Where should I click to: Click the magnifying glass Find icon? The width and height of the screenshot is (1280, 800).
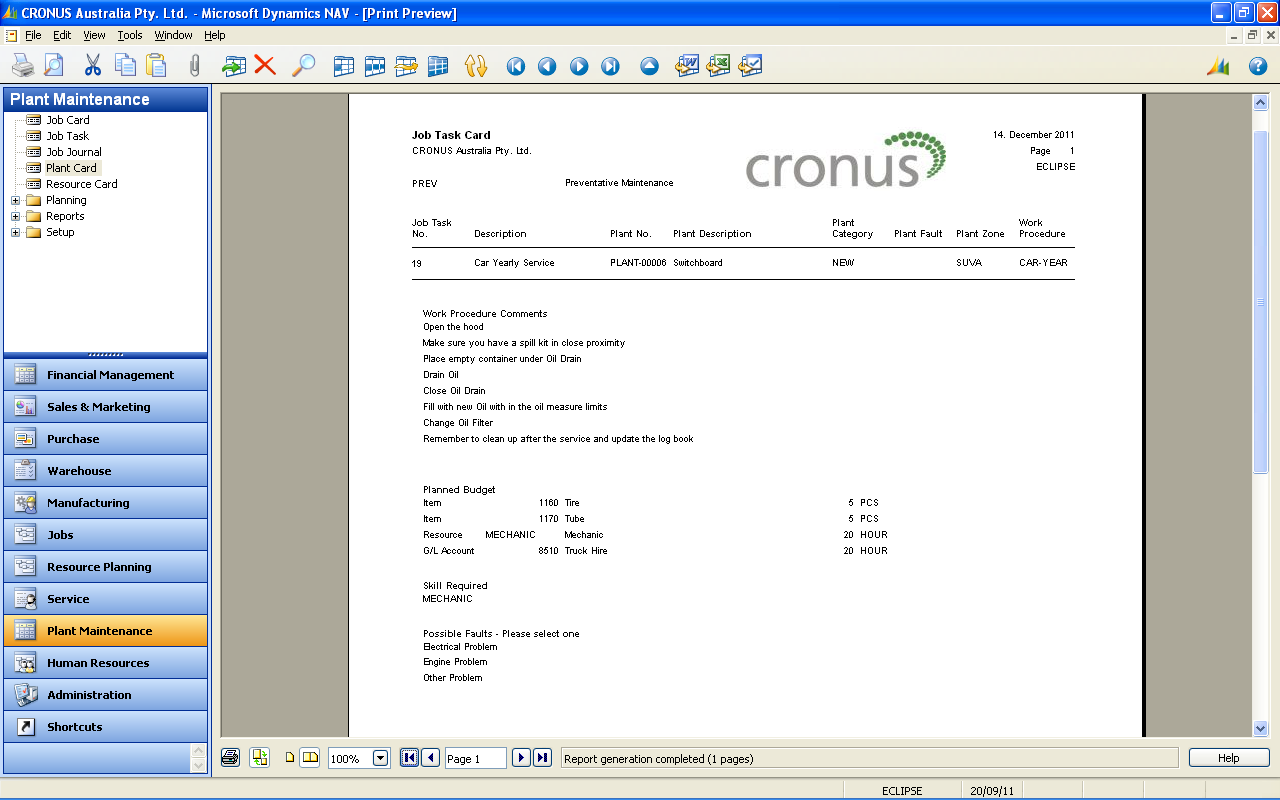303,66
